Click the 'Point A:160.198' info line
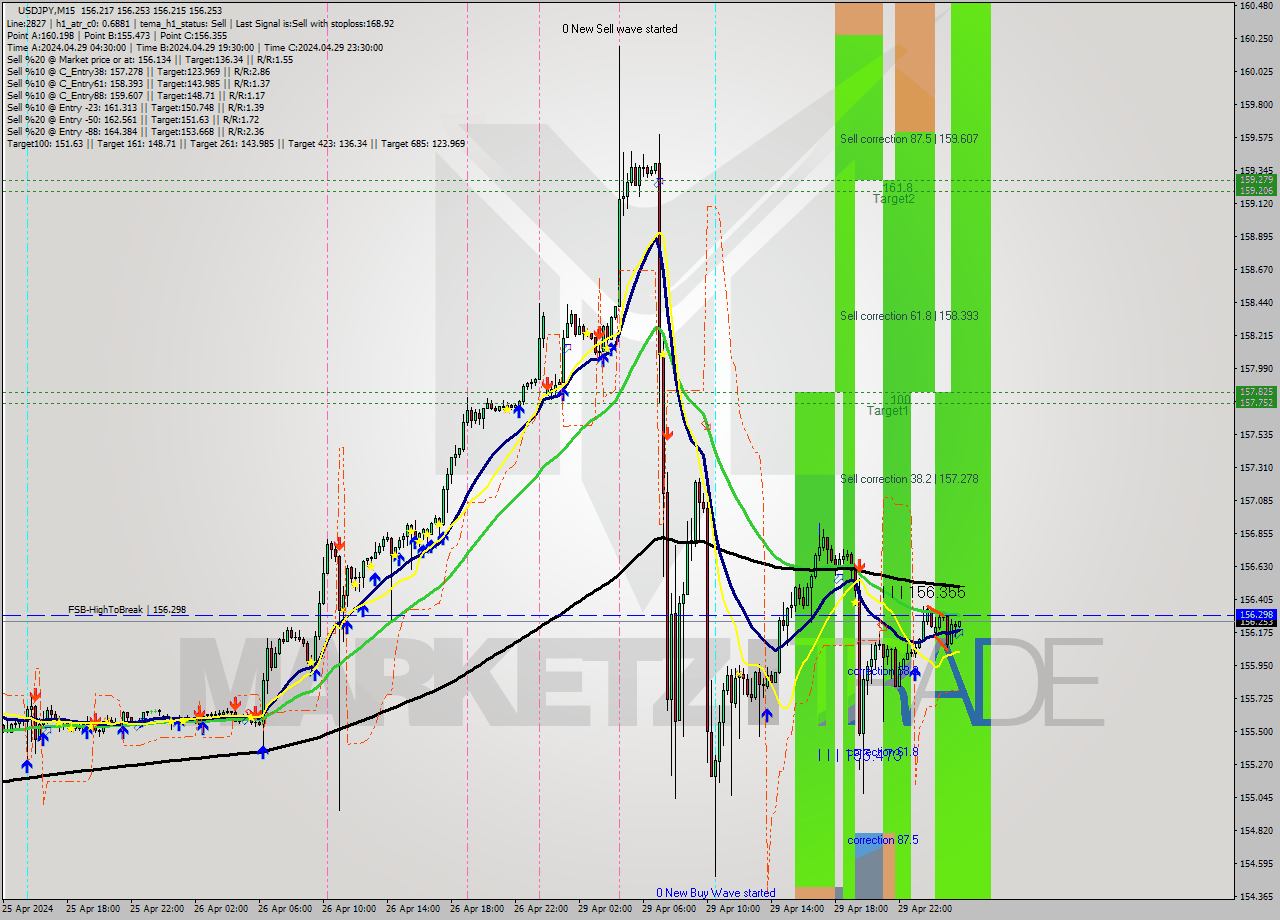Screen dimensions: 1280x920 click(117, 35)
